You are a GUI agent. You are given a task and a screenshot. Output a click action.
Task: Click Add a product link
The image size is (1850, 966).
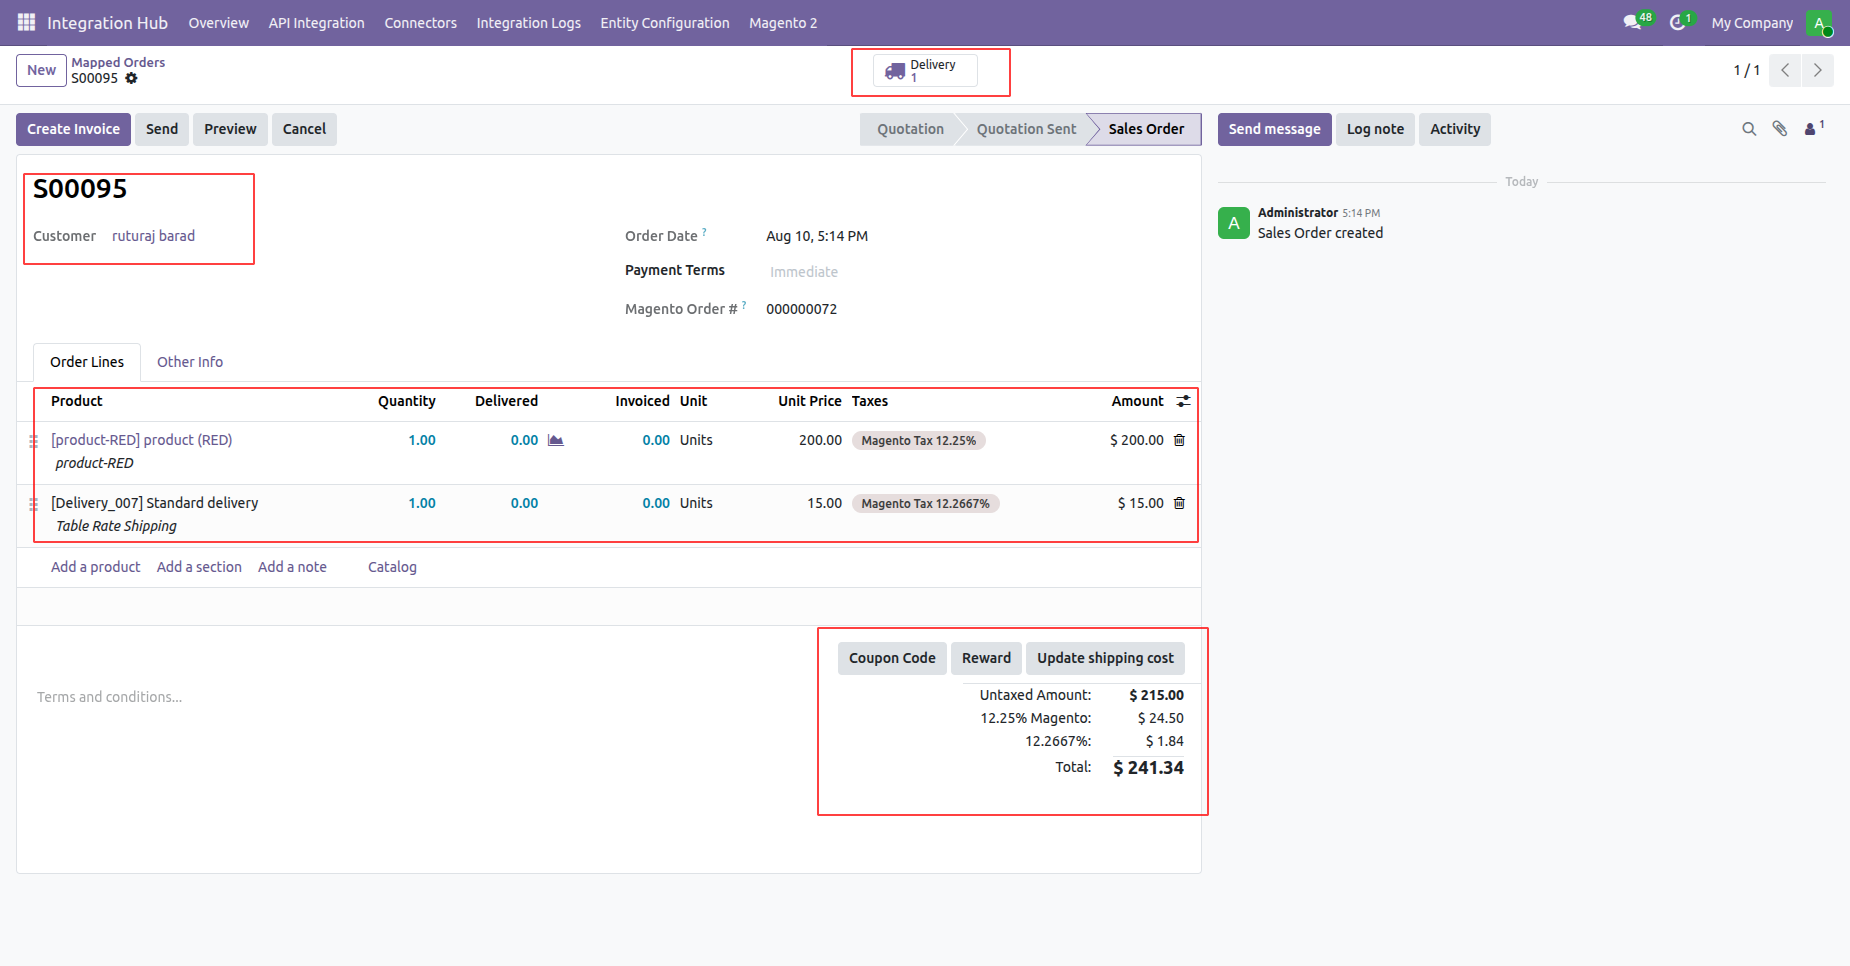click(96, 567)
